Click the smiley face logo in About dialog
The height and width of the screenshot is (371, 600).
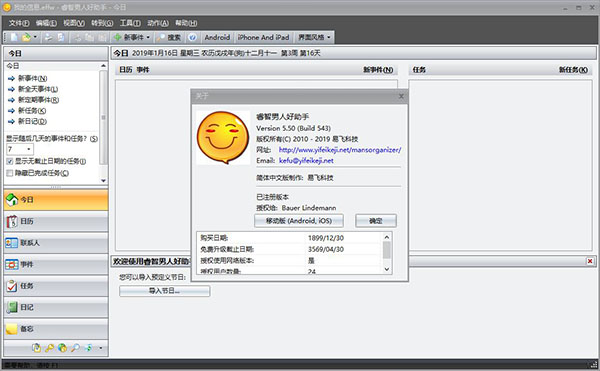pyautogui.click(x=223, y=138)
